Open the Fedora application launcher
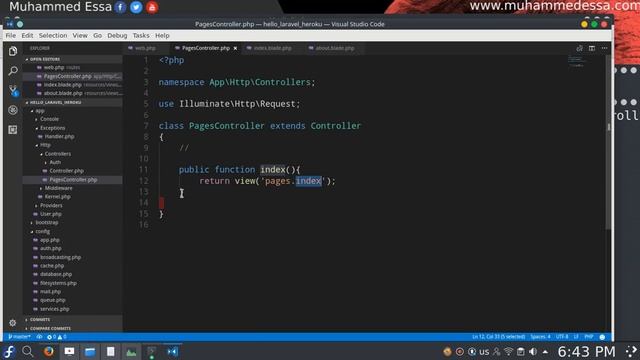Viewport: 640px width, 360px height. (x=9, y=351)
